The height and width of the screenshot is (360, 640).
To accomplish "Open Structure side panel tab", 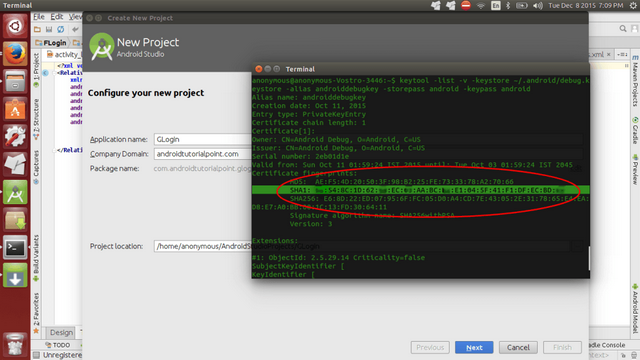I will pyautogui.click(x=36, y=119).
